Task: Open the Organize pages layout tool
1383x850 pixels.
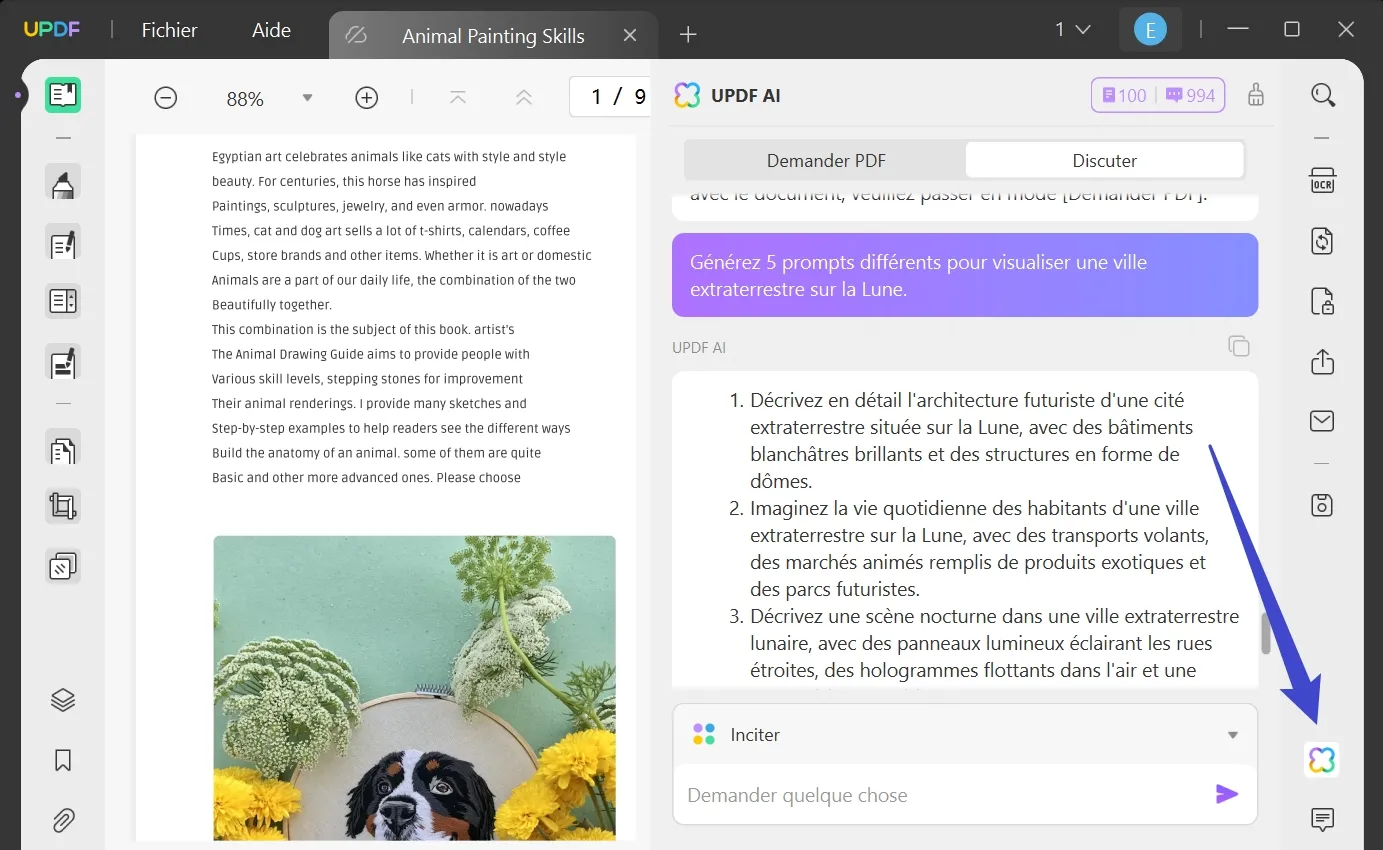Action: click(x=63, y=301)
